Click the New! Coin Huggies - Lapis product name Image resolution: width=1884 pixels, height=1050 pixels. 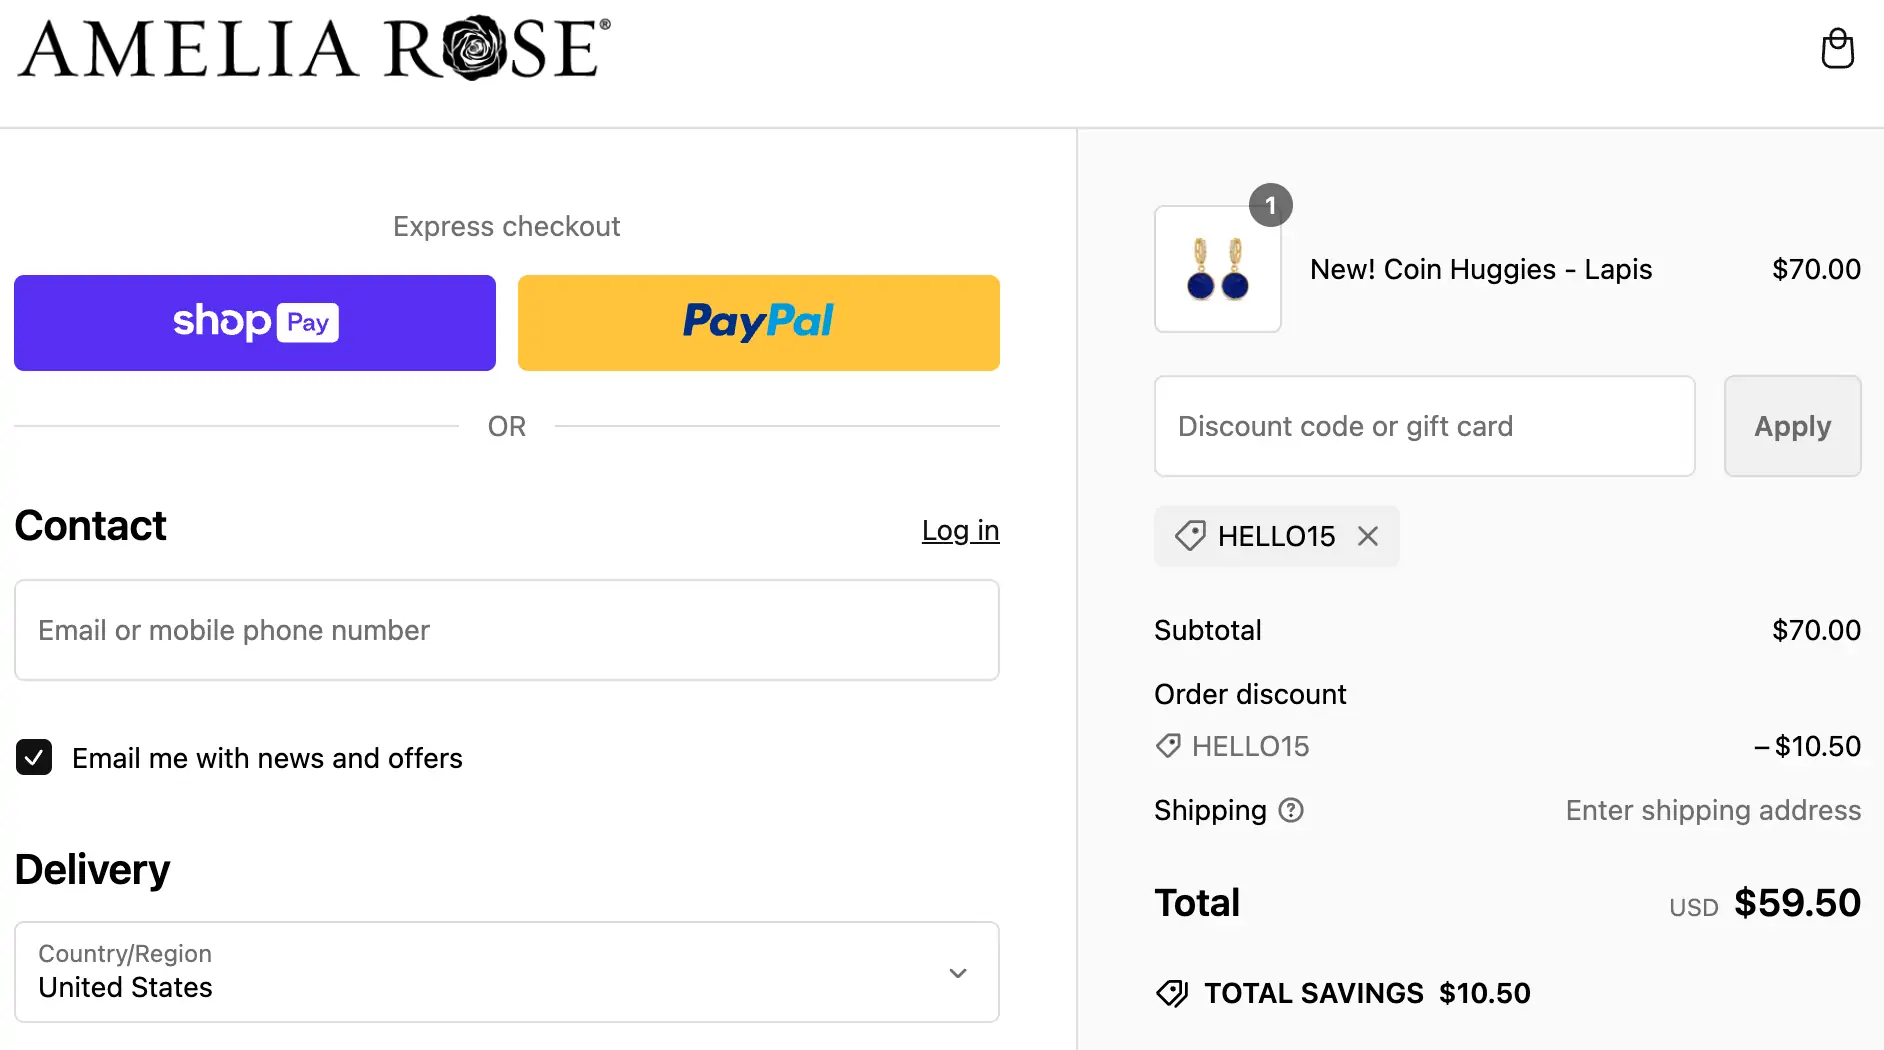[x=1480, y=269]
